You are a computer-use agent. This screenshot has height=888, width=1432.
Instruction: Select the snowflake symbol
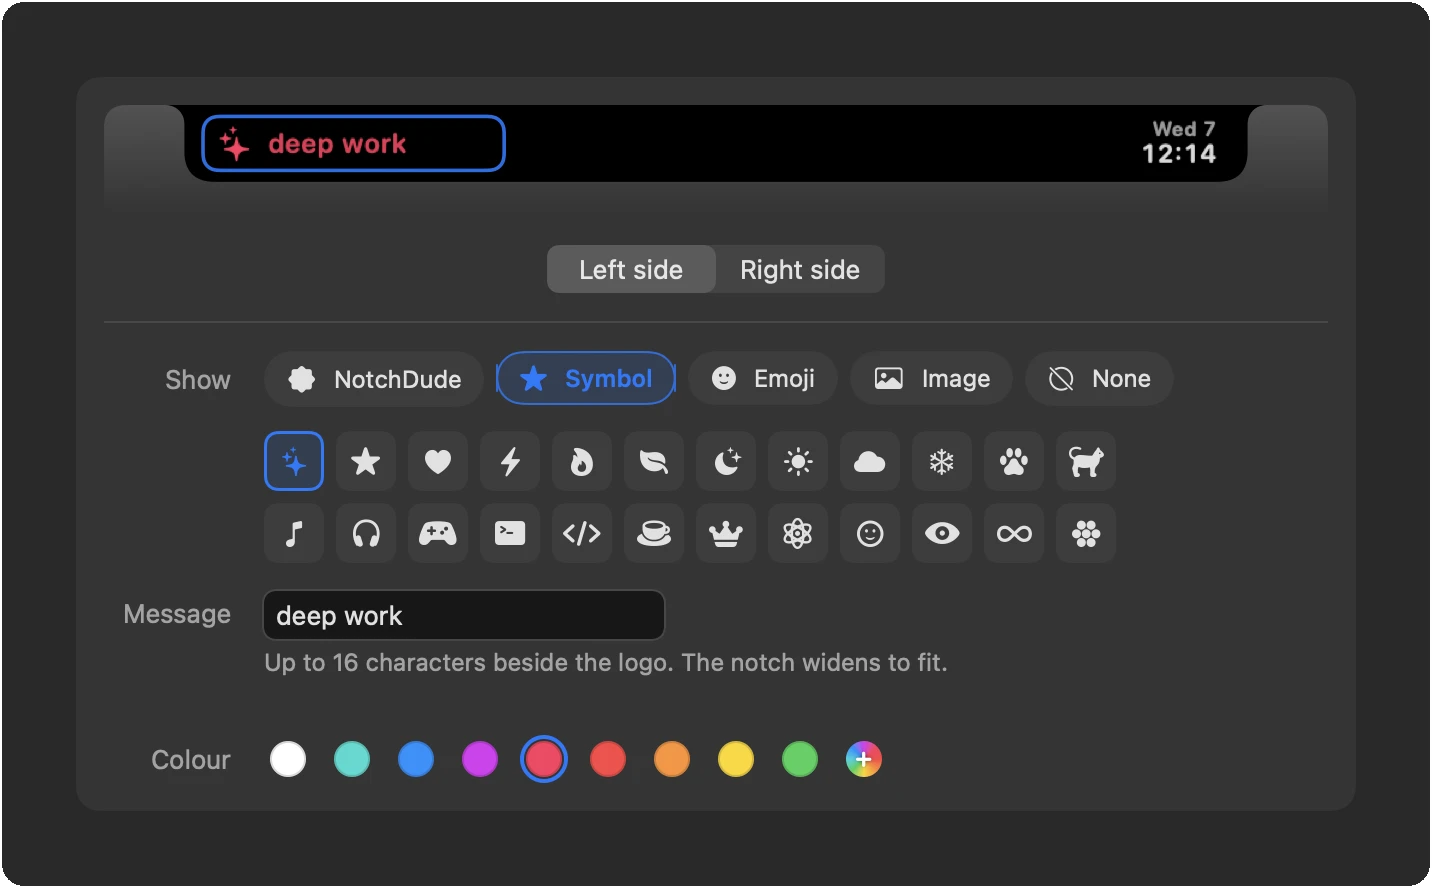(942, 461)
